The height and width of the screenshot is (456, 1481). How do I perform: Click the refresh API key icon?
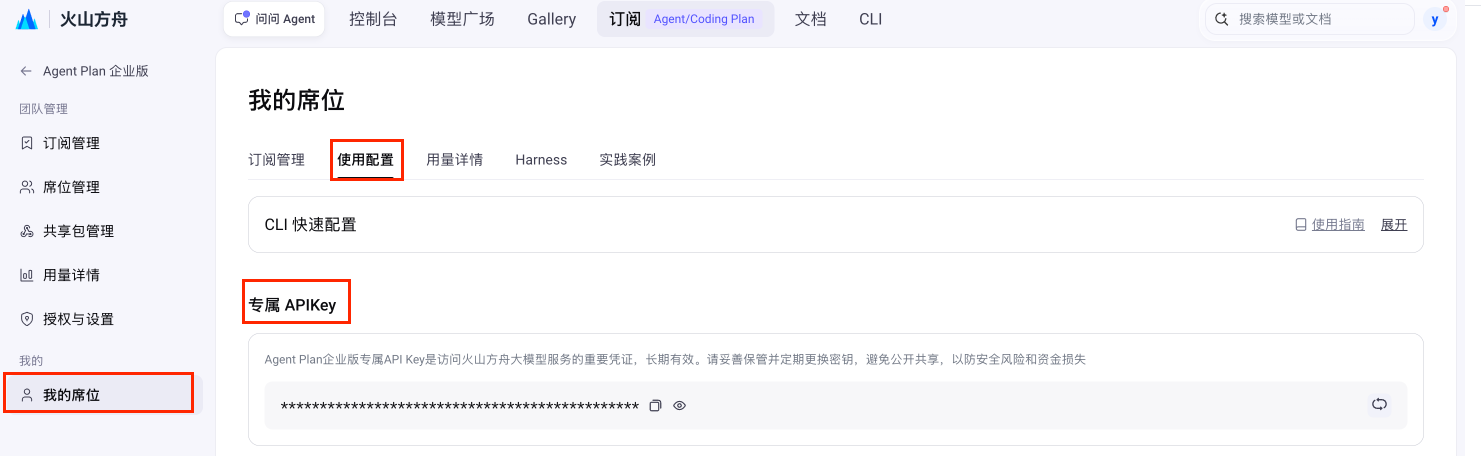[1380, 404]
